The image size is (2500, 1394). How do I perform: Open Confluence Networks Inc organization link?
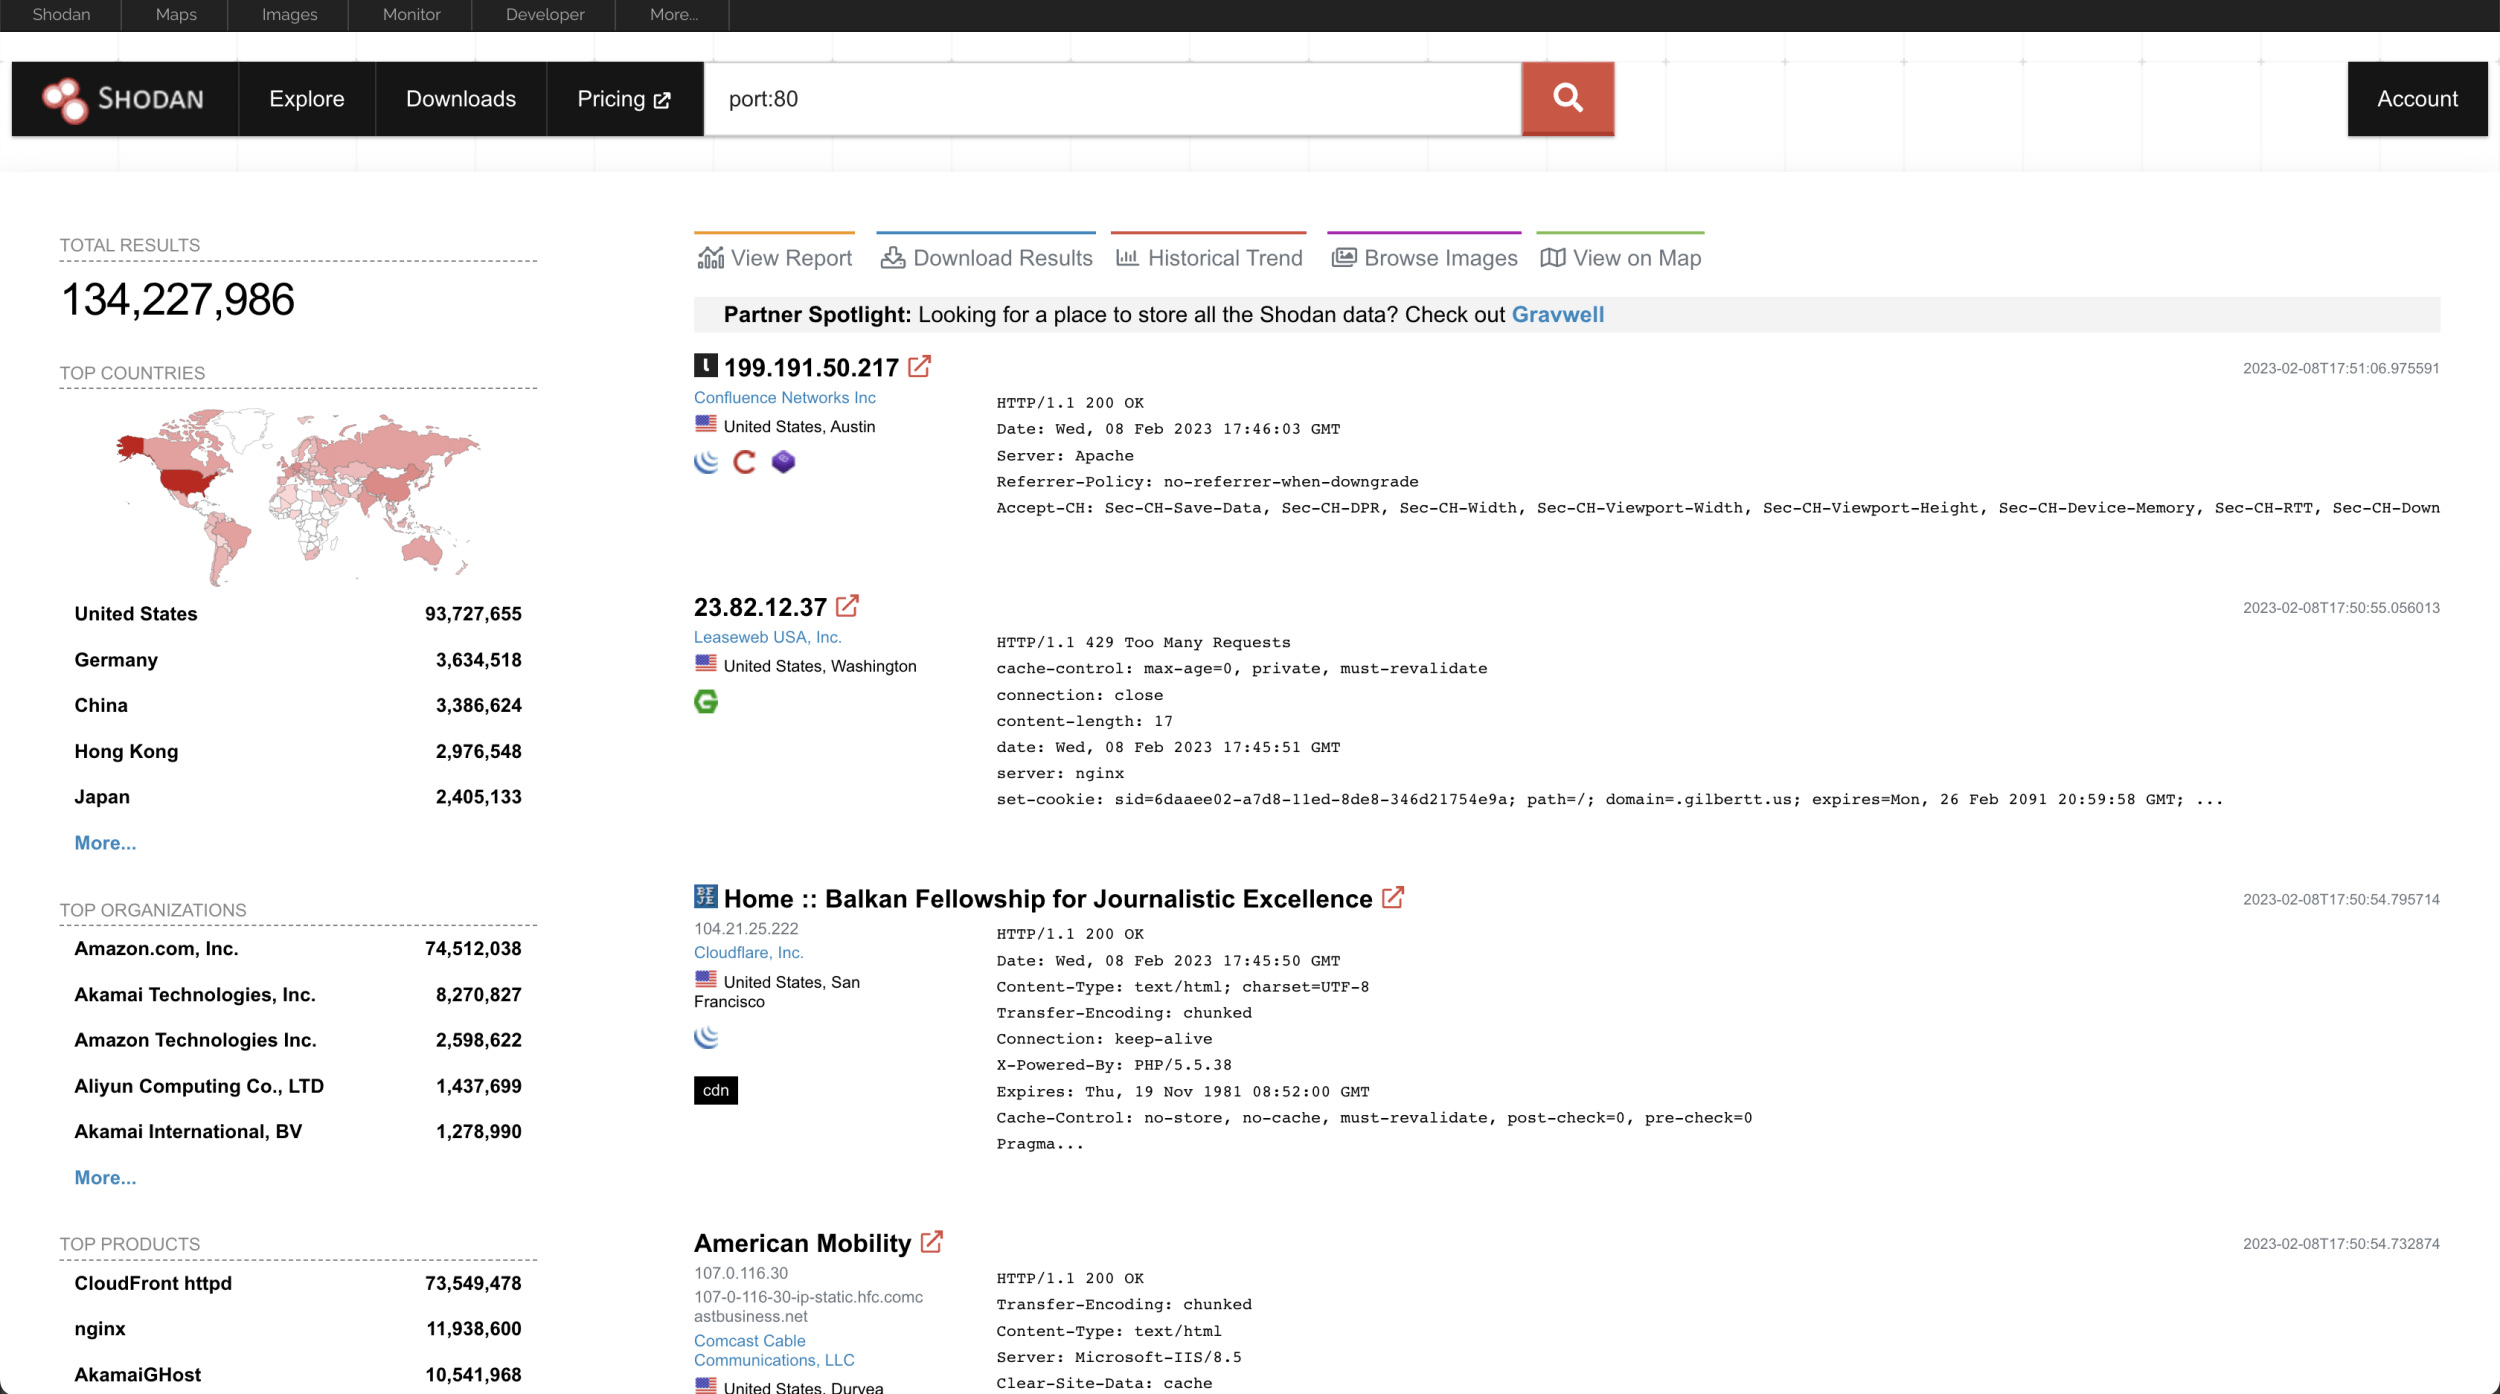[784, 397]
